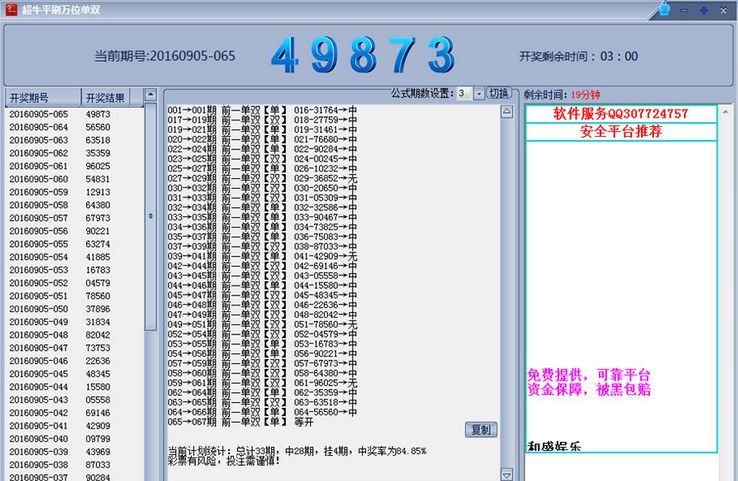The height and width of the screenshot is (481, 738).
Task: Close the window using the X icon
Action: 723,10
